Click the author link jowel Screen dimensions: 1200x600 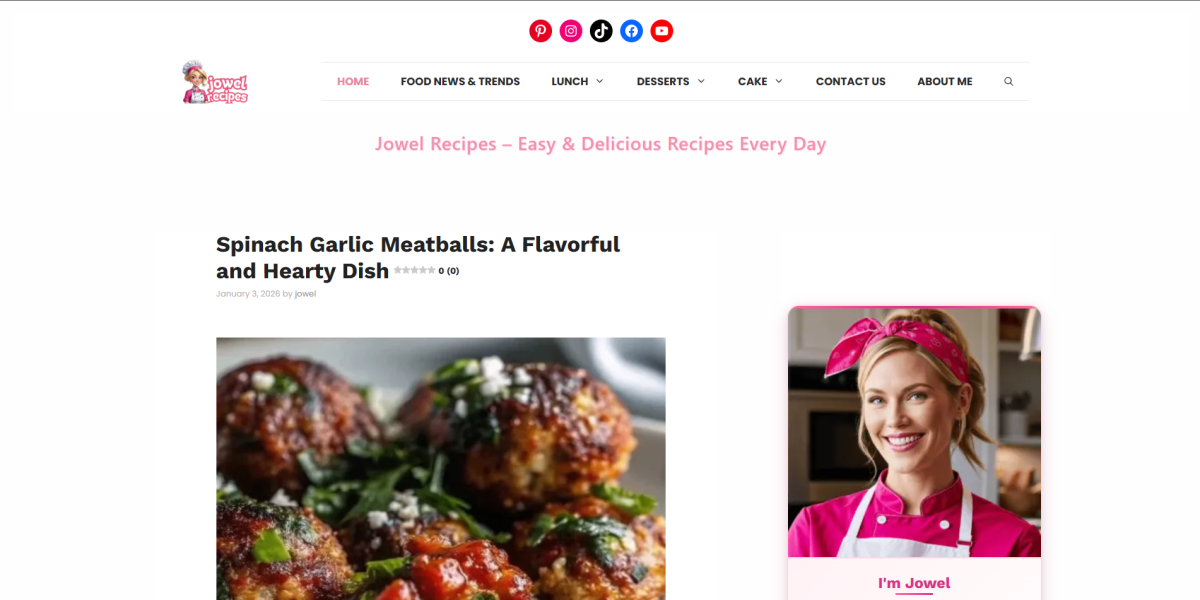click(305, 294)
